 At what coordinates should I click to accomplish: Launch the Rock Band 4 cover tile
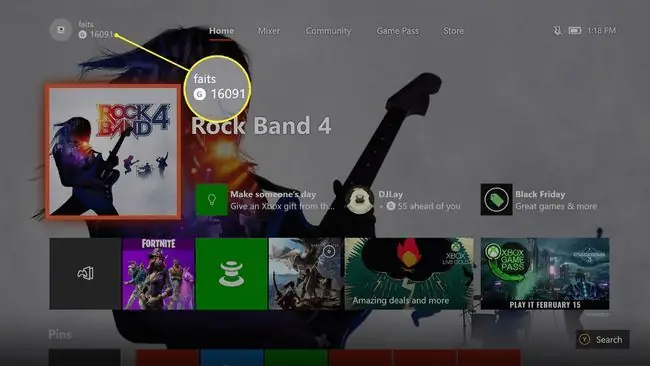(113, 152)
